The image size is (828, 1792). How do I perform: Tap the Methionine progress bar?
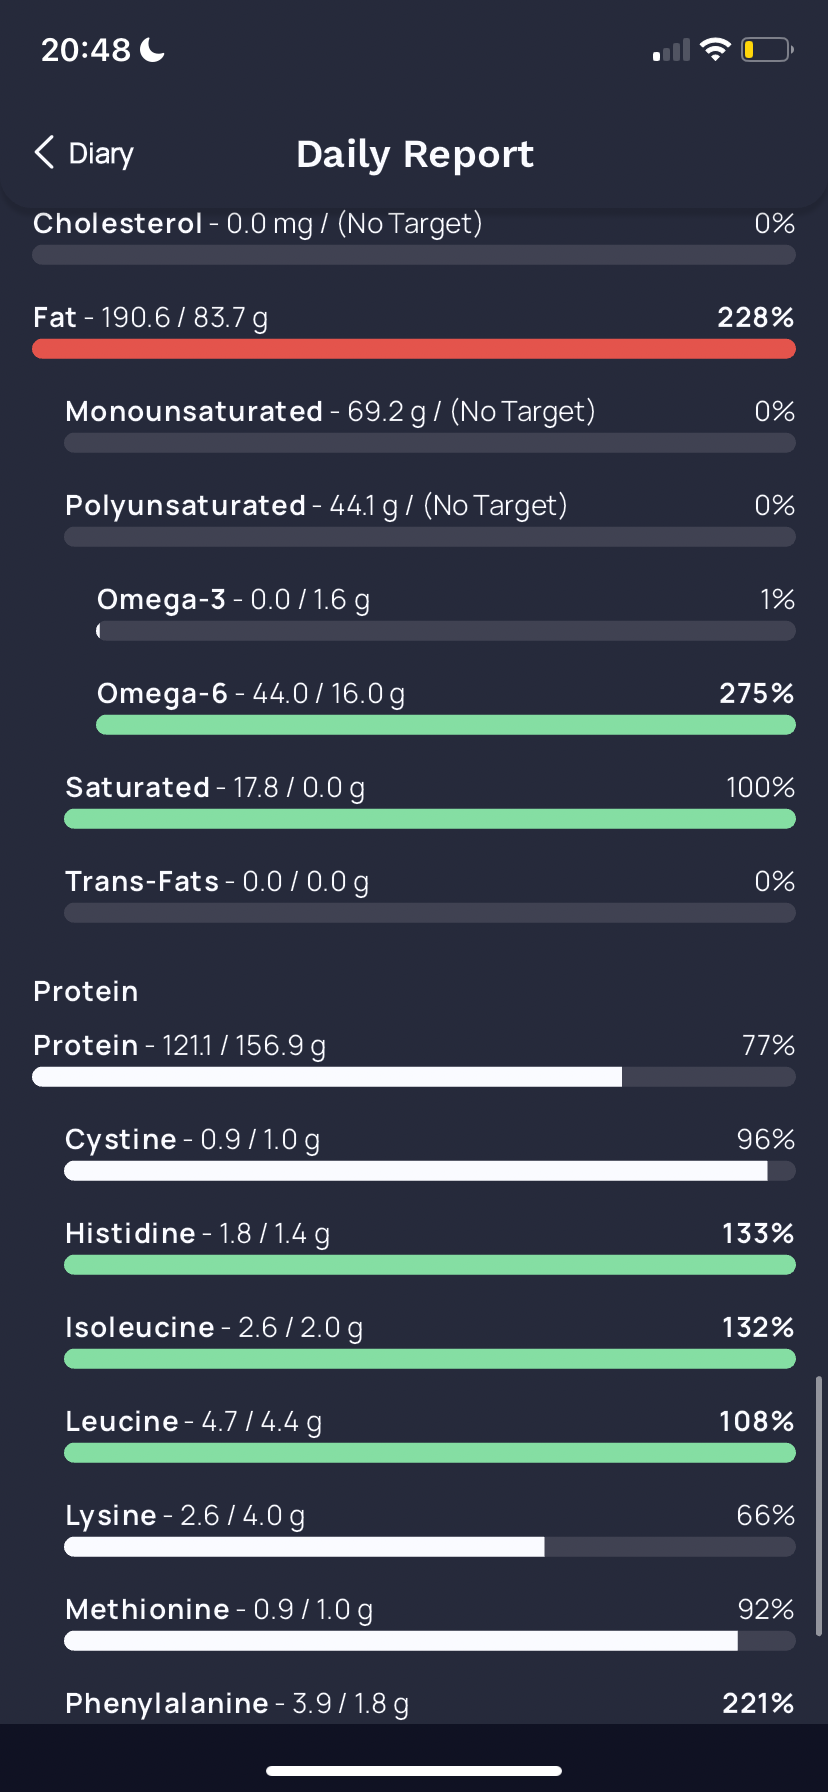[x=430, y=1641]
